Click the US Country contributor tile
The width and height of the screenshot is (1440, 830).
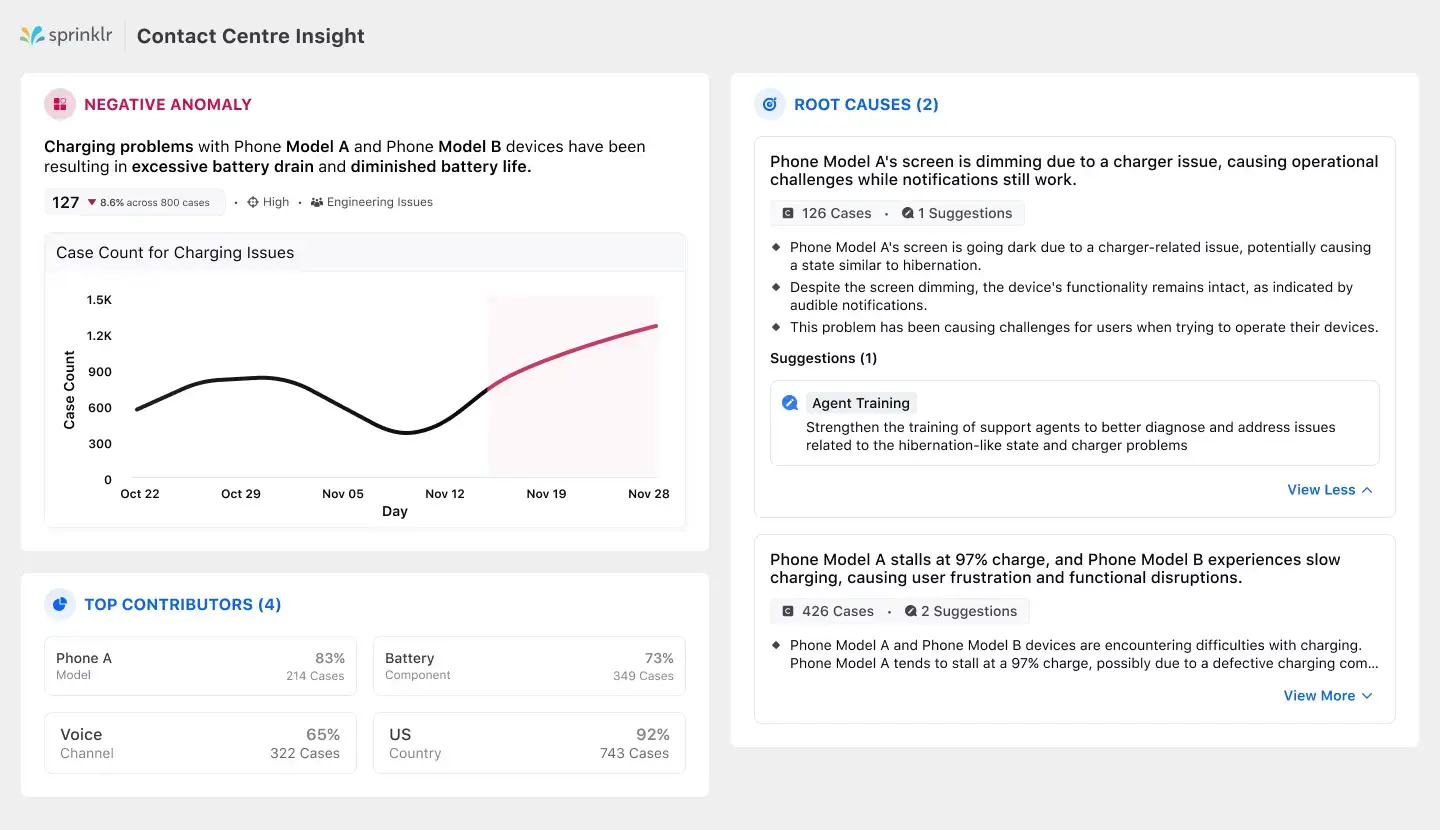click(529, 742)
